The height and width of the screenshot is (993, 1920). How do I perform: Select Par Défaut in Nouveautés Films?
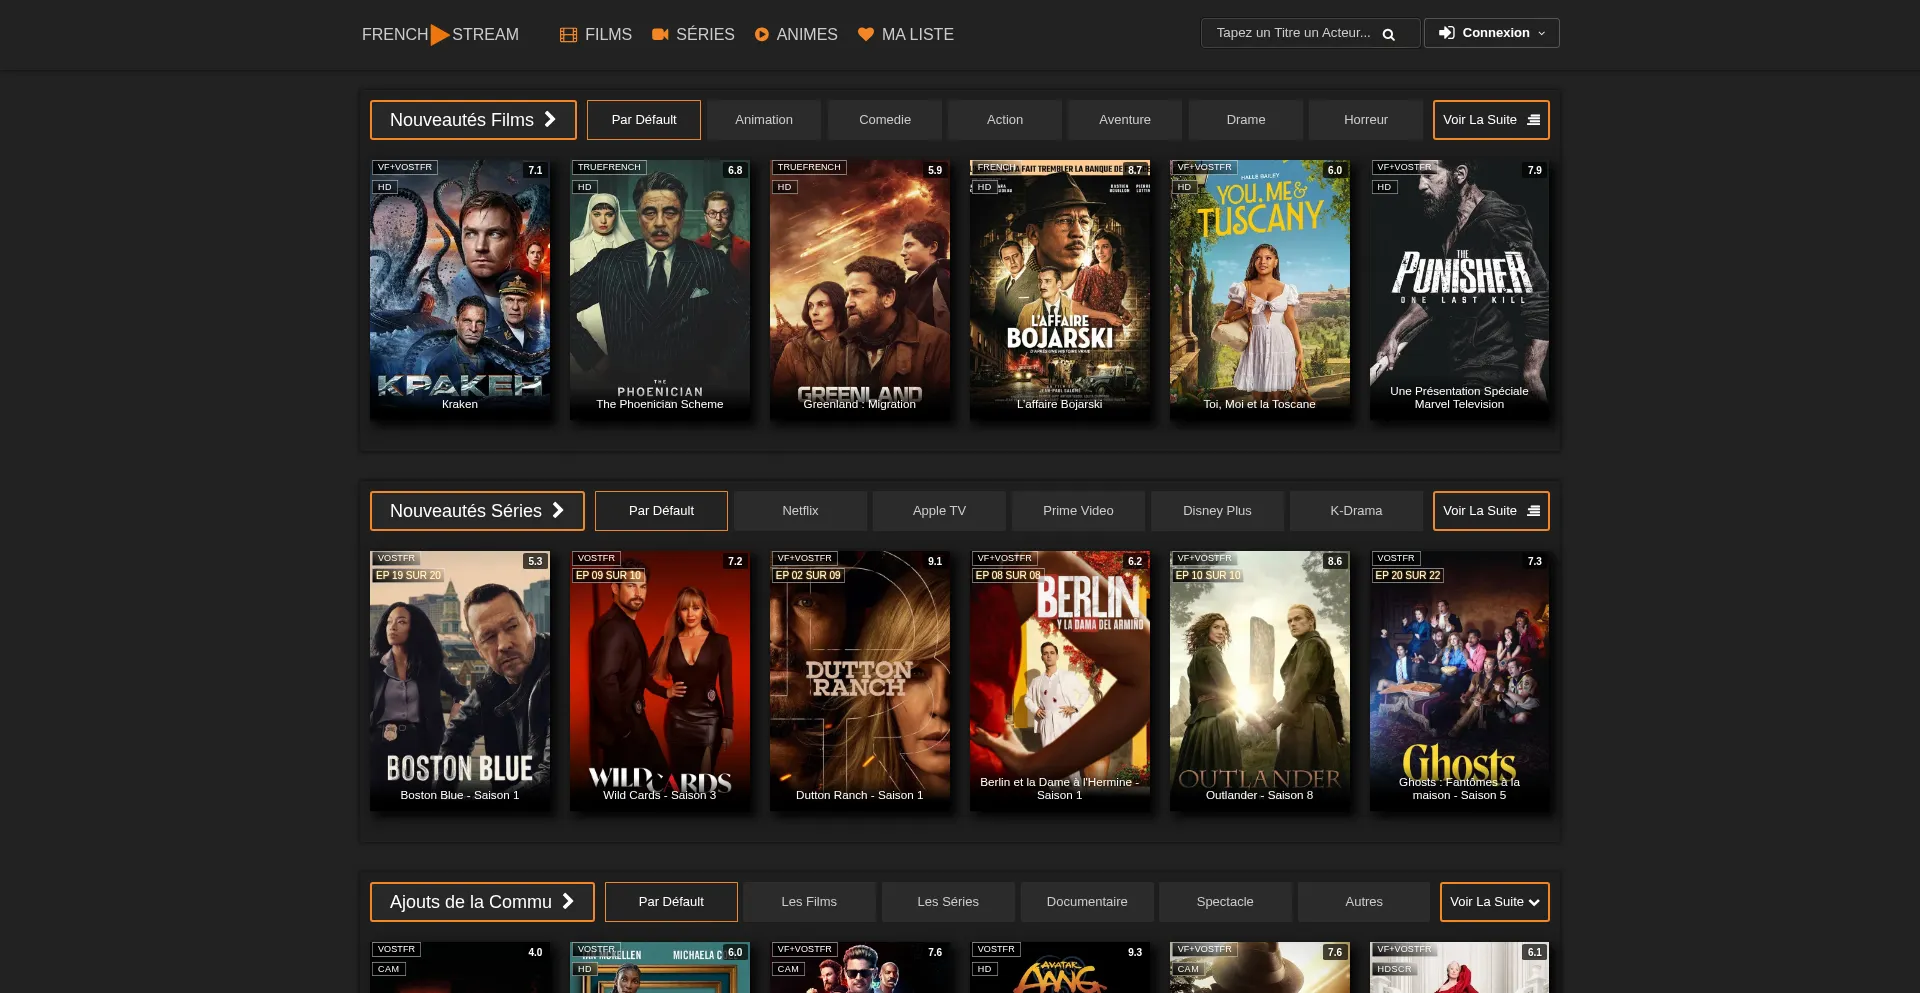(x=644, y=120)
